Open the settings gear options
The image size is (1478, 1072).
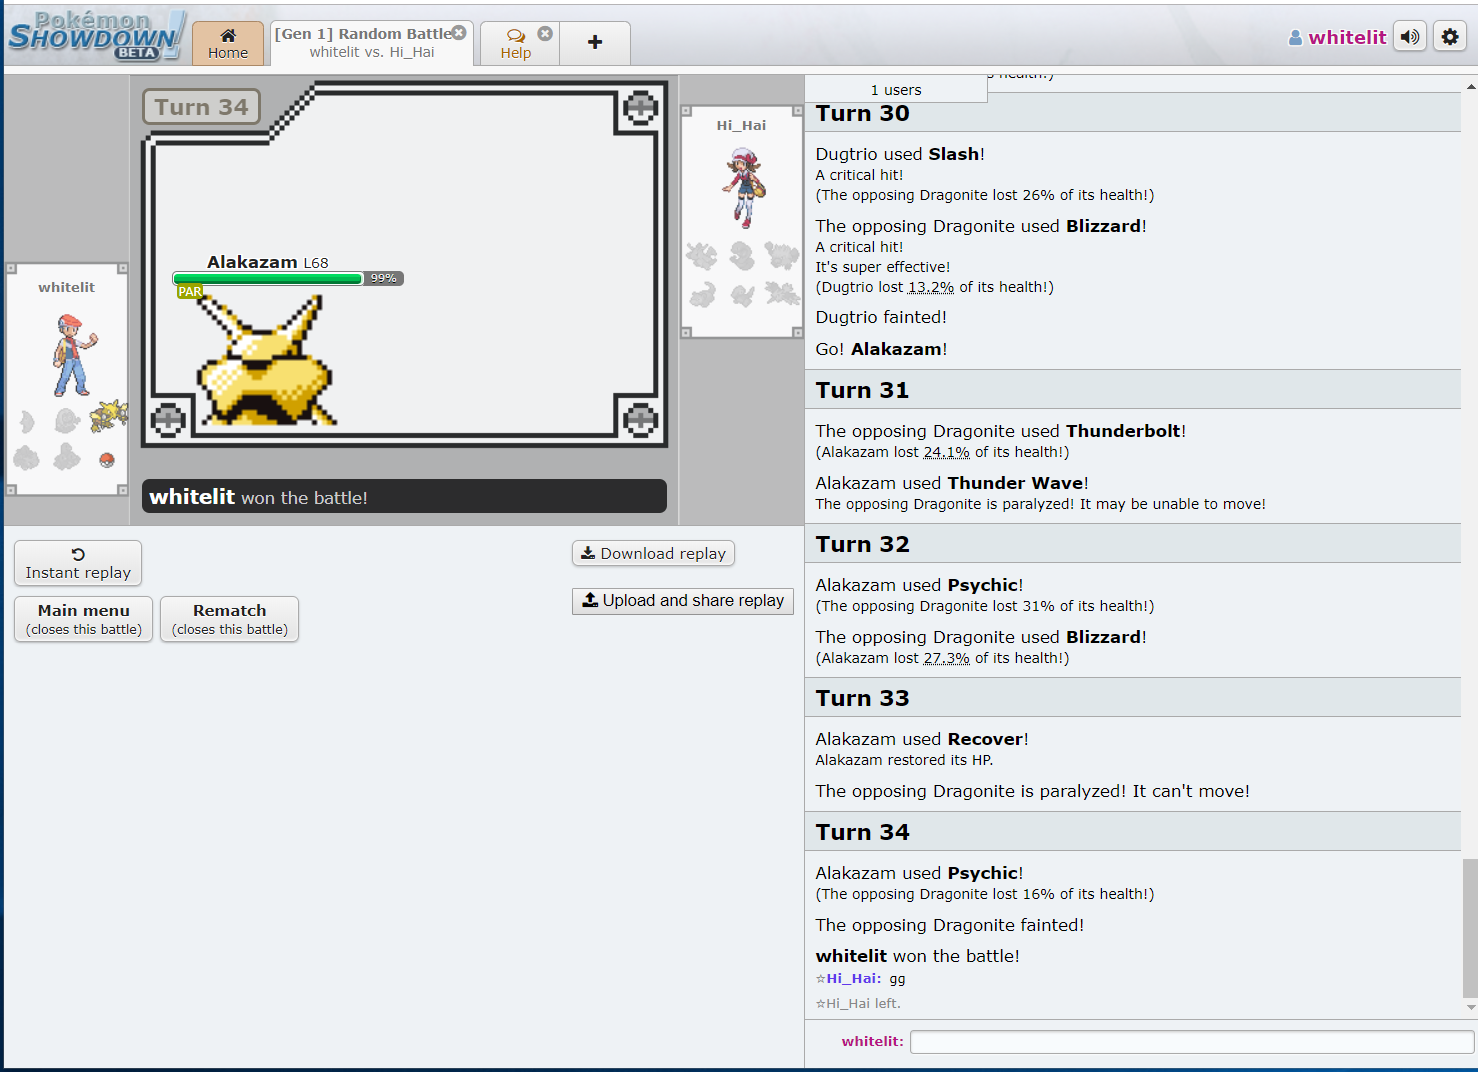pos(1450,37)
